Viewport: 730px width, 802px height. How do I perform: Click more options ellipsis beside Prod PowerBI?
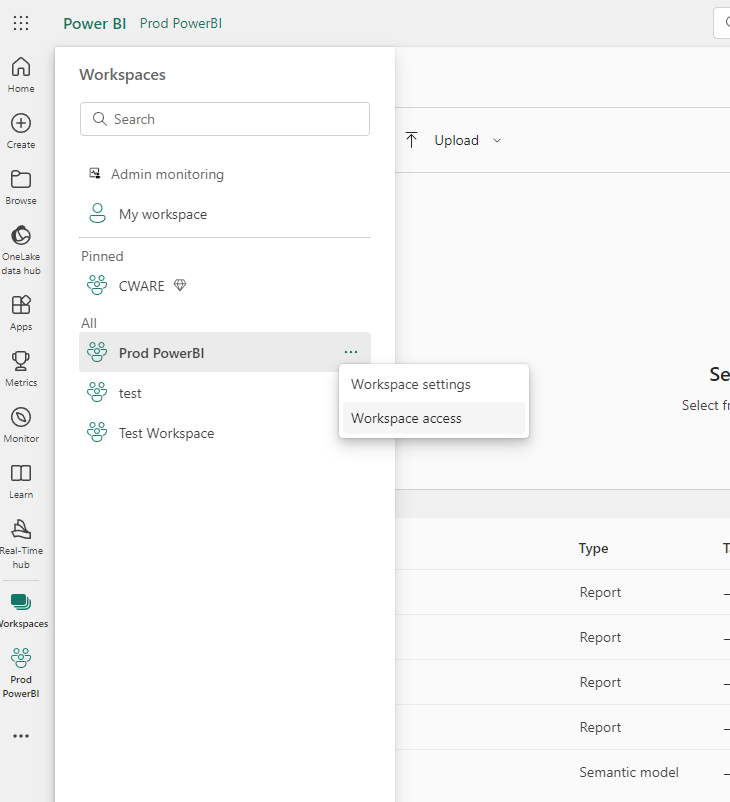[x=351, y=352]
